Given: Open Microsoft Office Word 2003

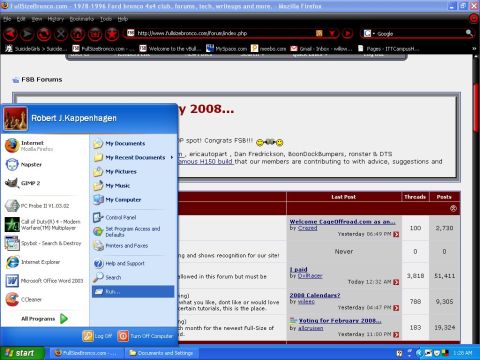Looking at the screenshot, I should click(44, 281).
